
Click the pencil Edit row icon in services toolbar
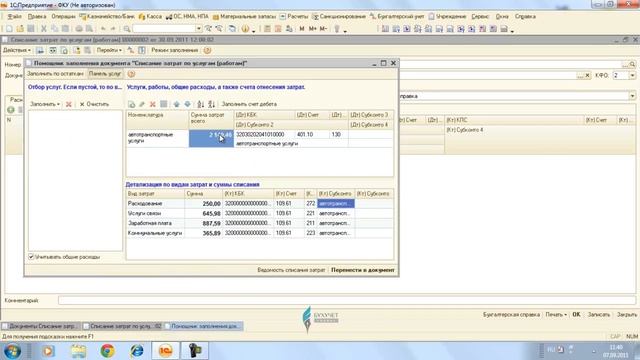pyautogui.click(x=142, y=104)
